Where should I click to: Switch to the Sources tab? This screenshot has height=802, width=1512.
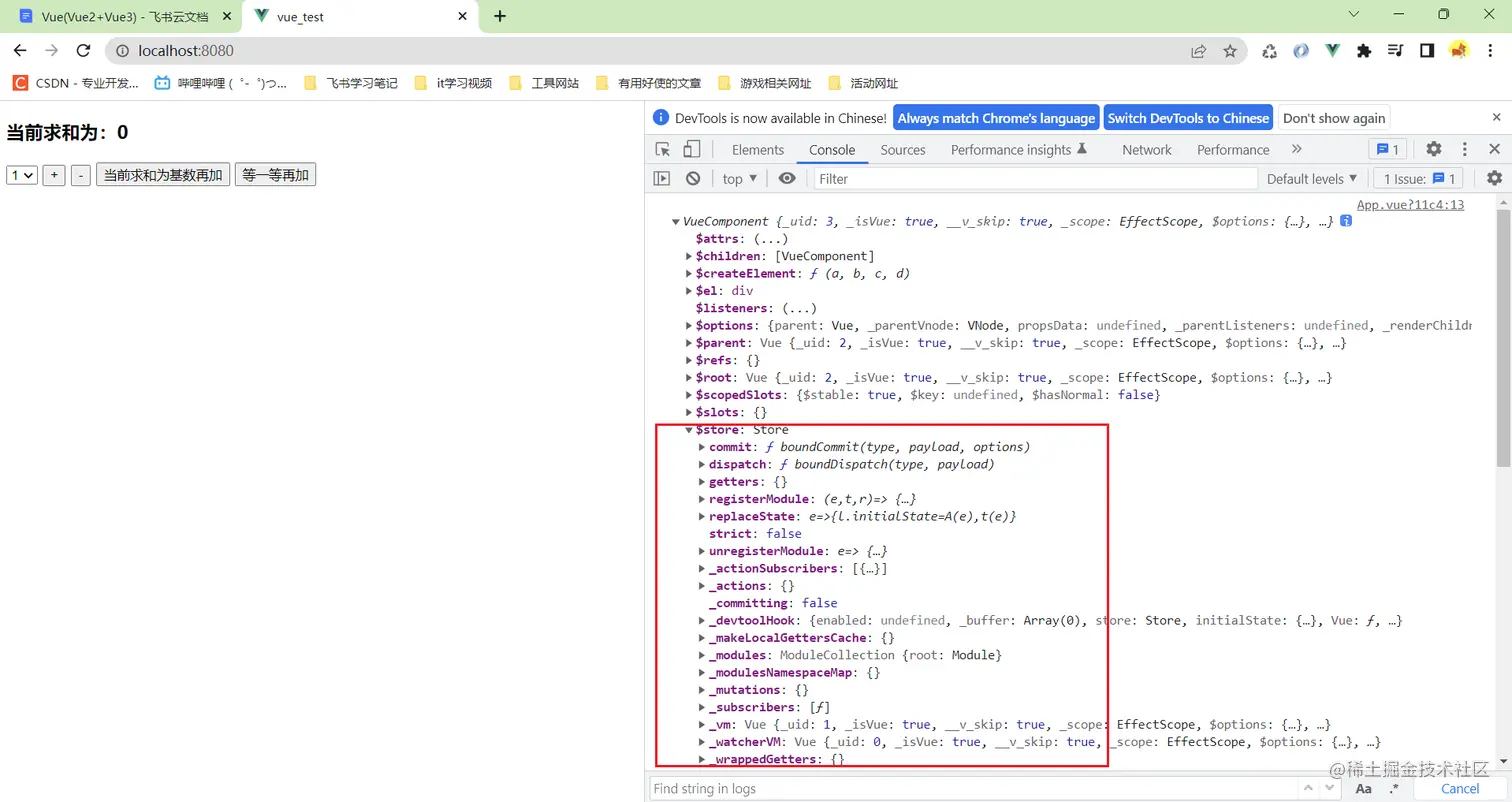(x=903, y=149)
